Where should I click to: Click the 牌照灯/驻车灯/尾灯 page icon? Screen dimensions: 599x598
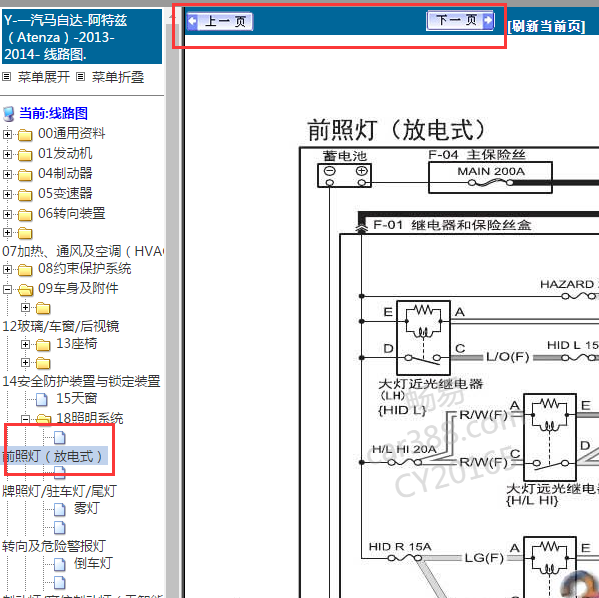pos(60,473)
